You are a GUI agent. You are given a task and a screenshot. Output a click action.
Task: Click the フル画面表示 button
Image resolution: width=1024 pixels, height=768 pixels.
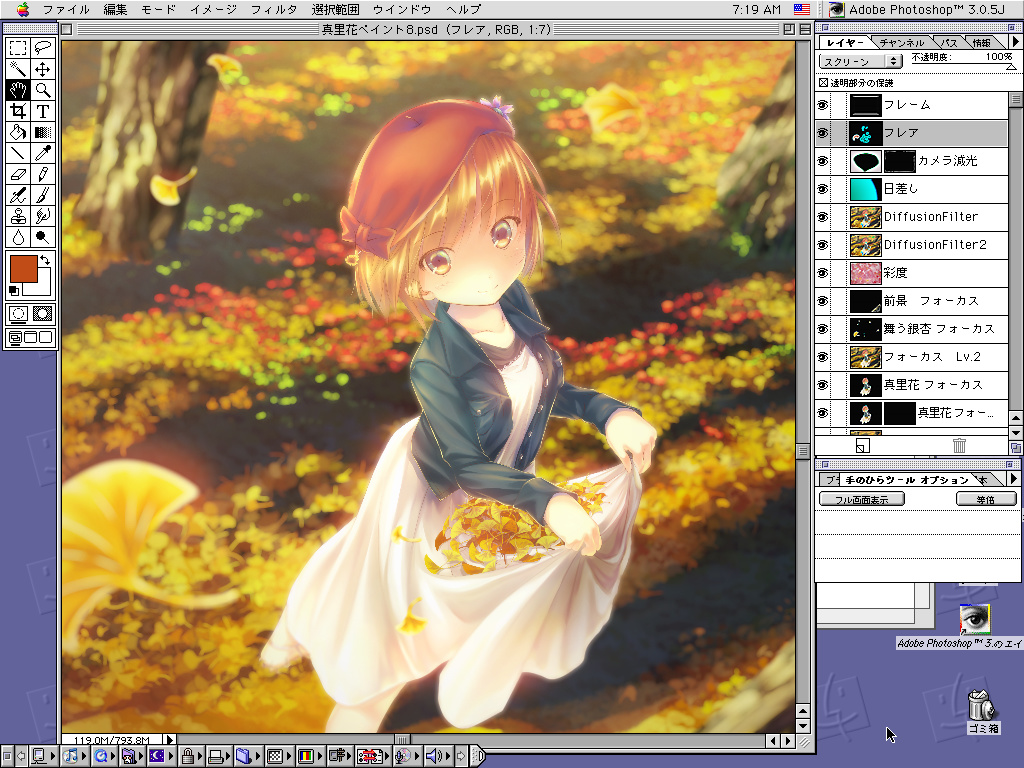(854, 499)
